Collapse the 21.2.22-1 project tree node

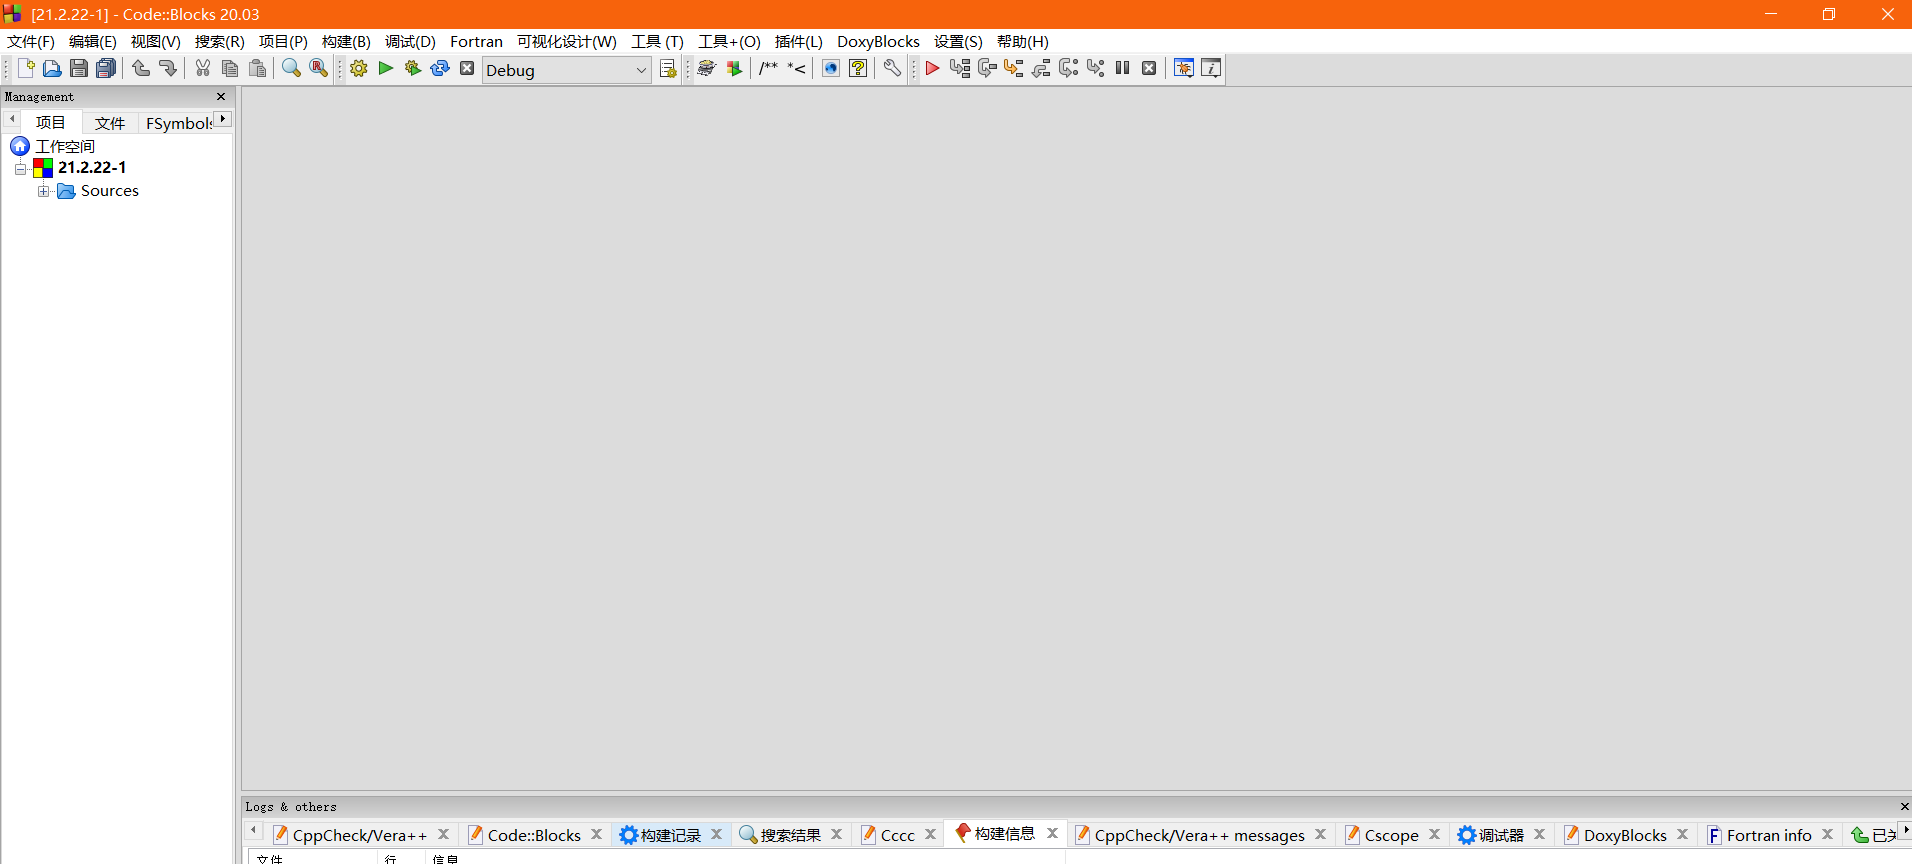click(20, 168)
